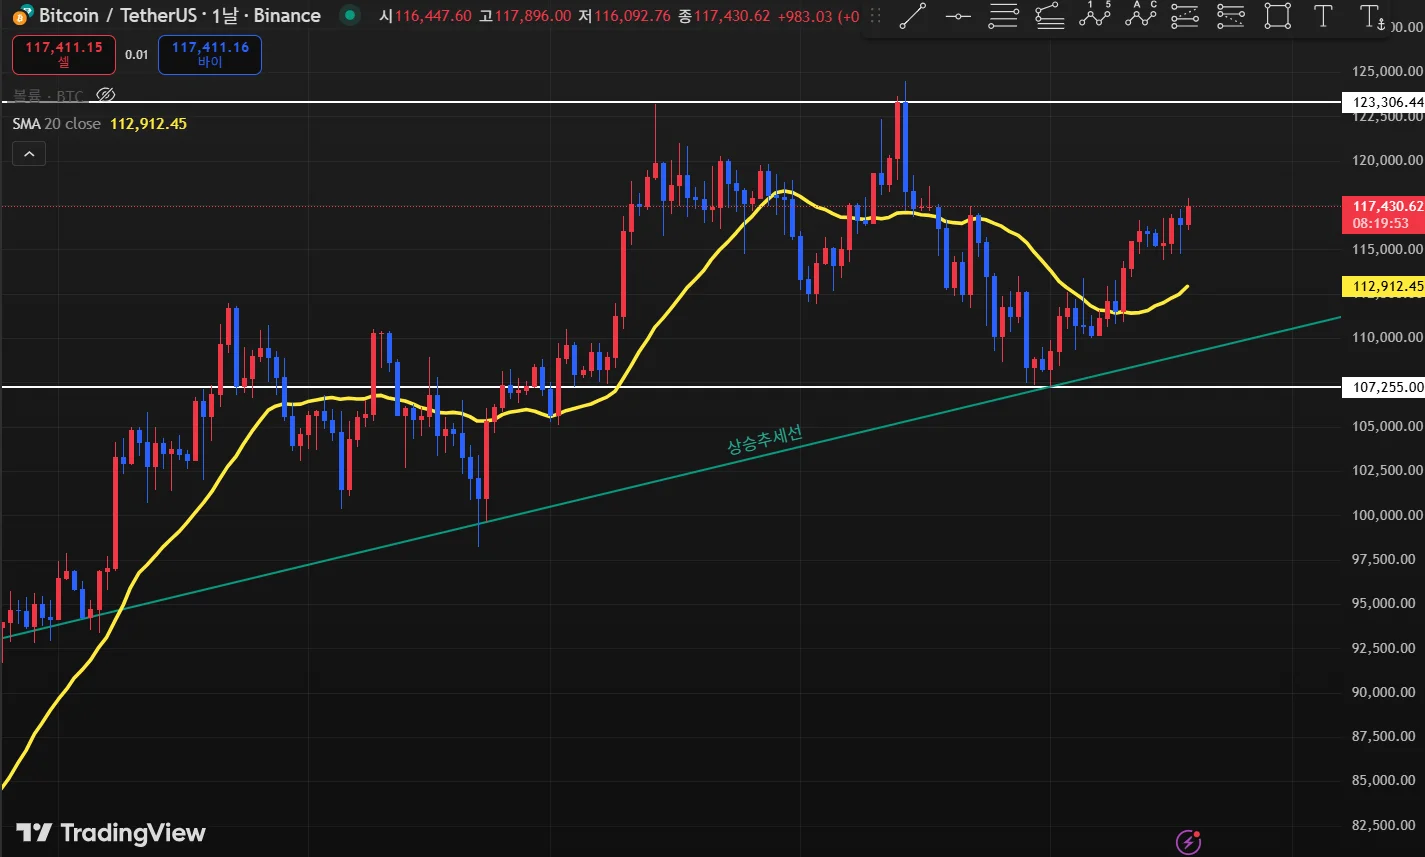Grab the favorites toolbar drag handle dots
The height and width of the screenshot is (857, 1425).
[x=876, y=16]
